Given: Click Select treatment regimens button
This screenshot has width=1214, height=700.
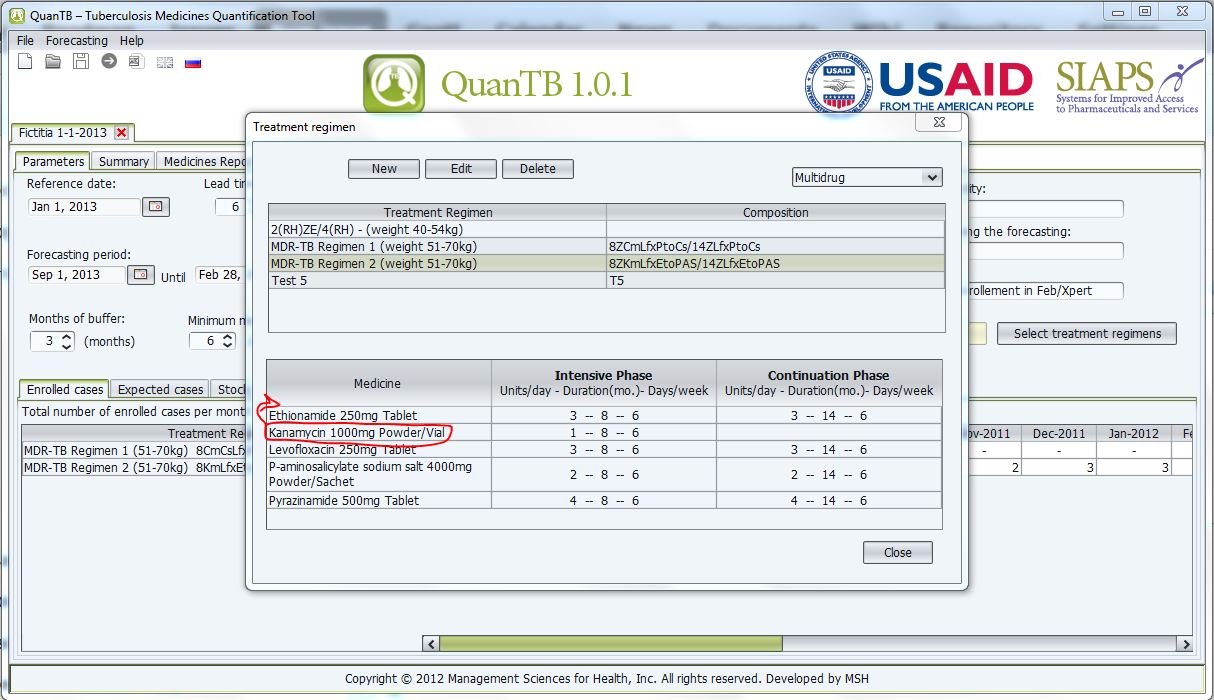Looking at the screenshot, I should [1087, 333].
